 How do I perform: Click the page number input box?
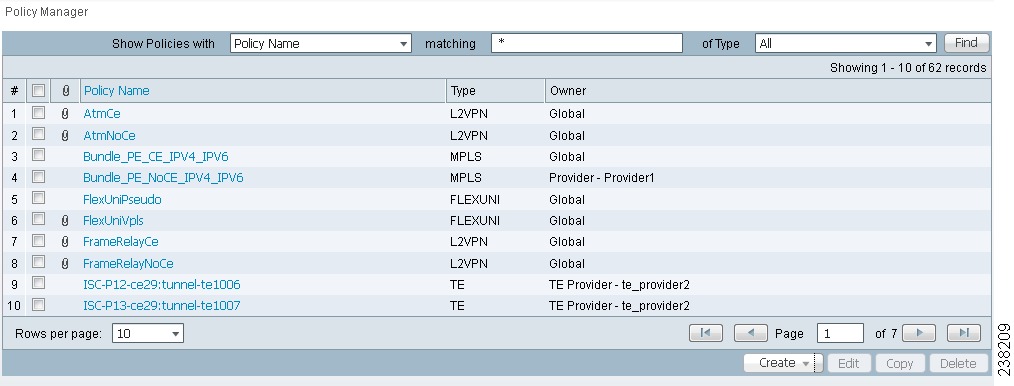point(840,334)
